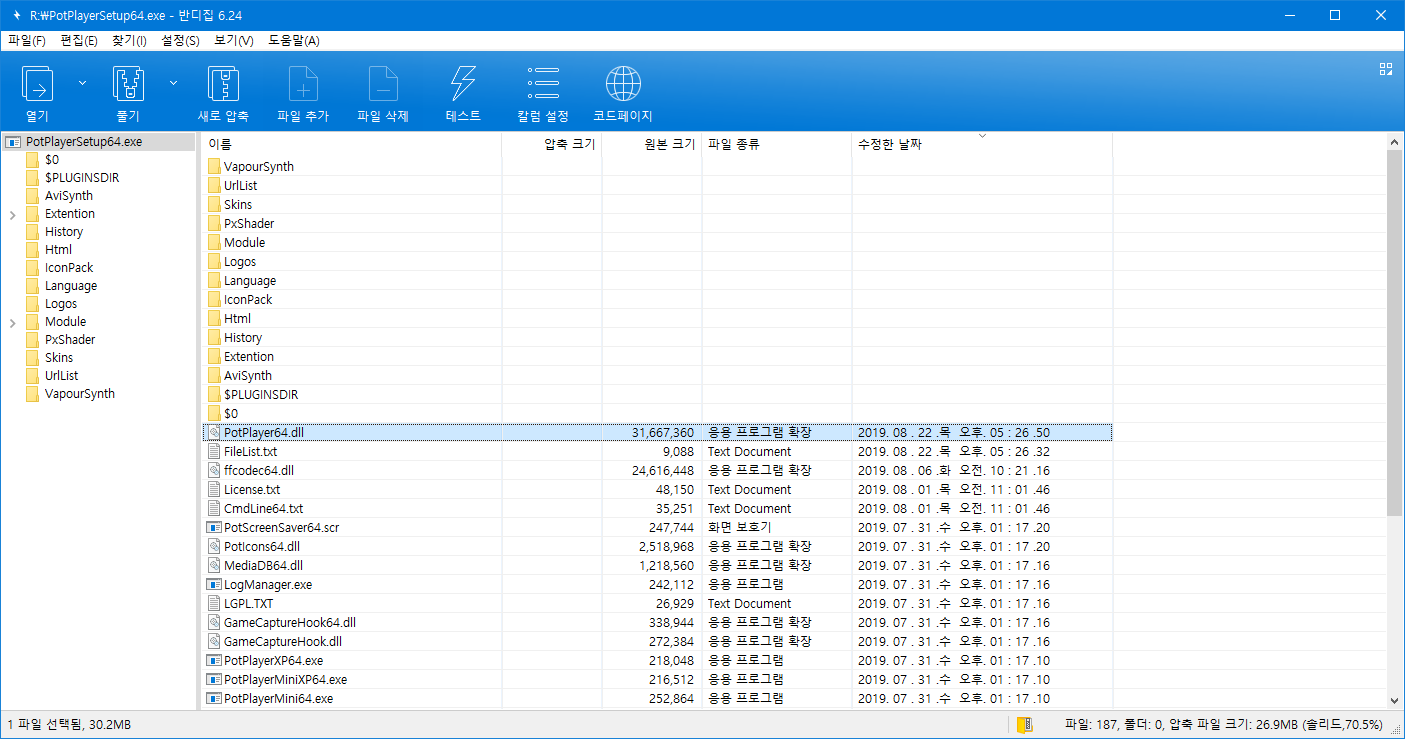The width and height of the screenshot is (1405, 739).
Task: Click the scrollbar down arrow
Action: (x=1394, y=701)
